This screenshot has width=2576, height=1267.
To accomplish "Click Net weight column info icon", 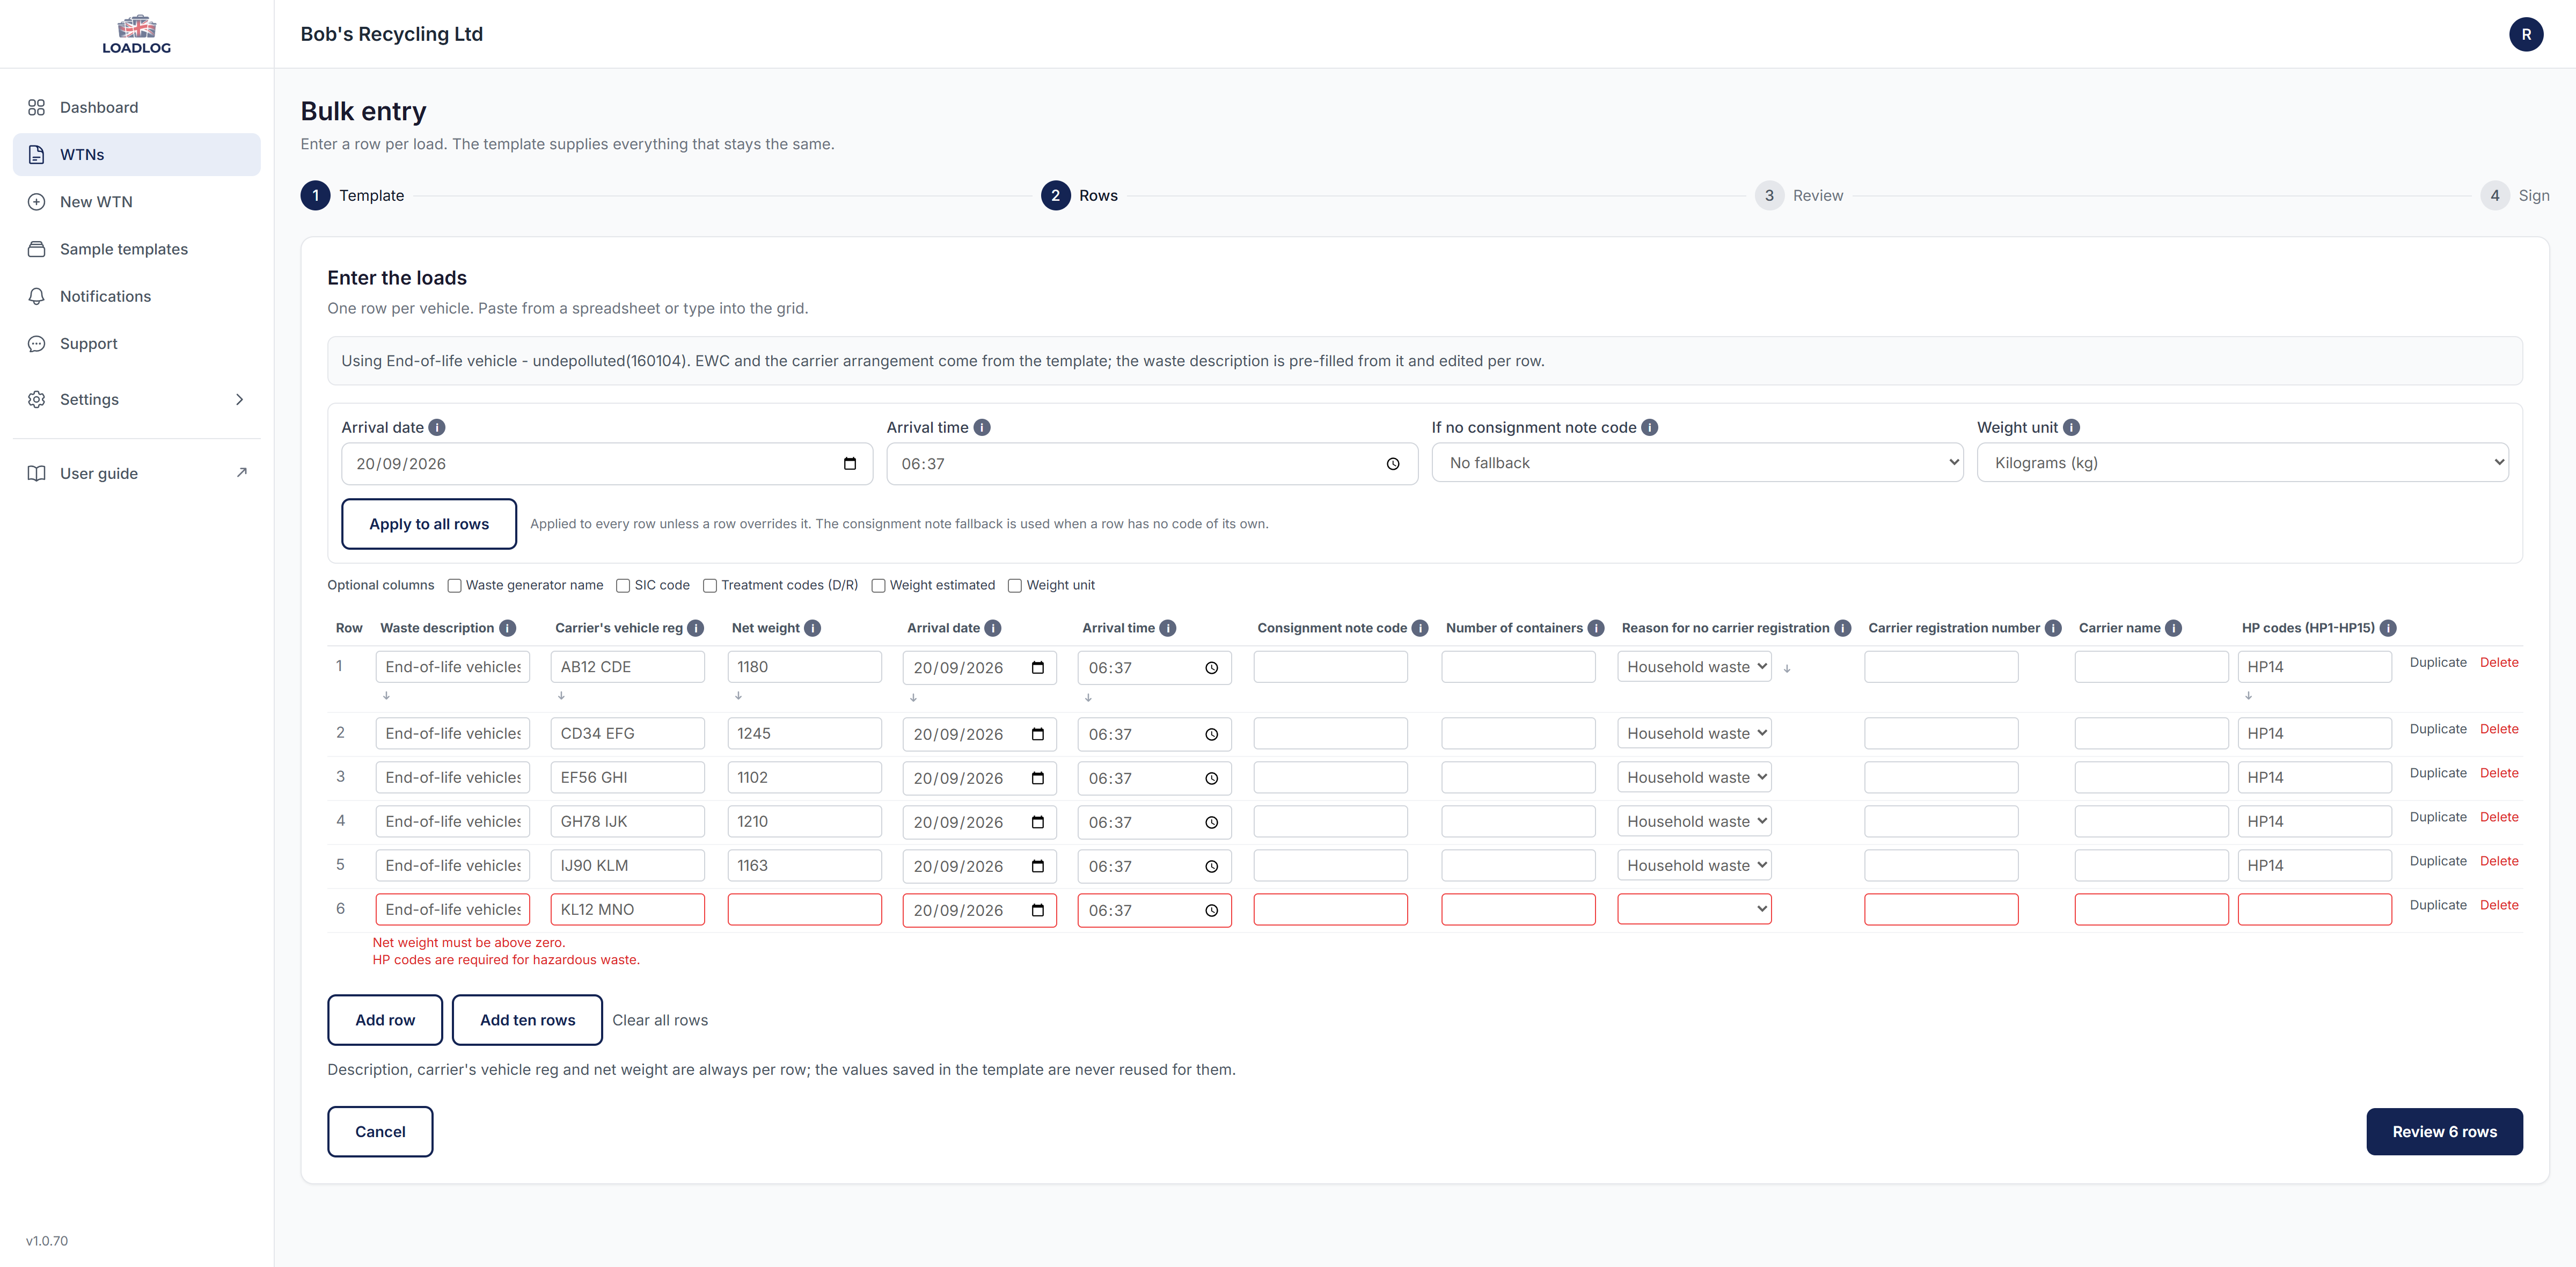I will point(813,628).
